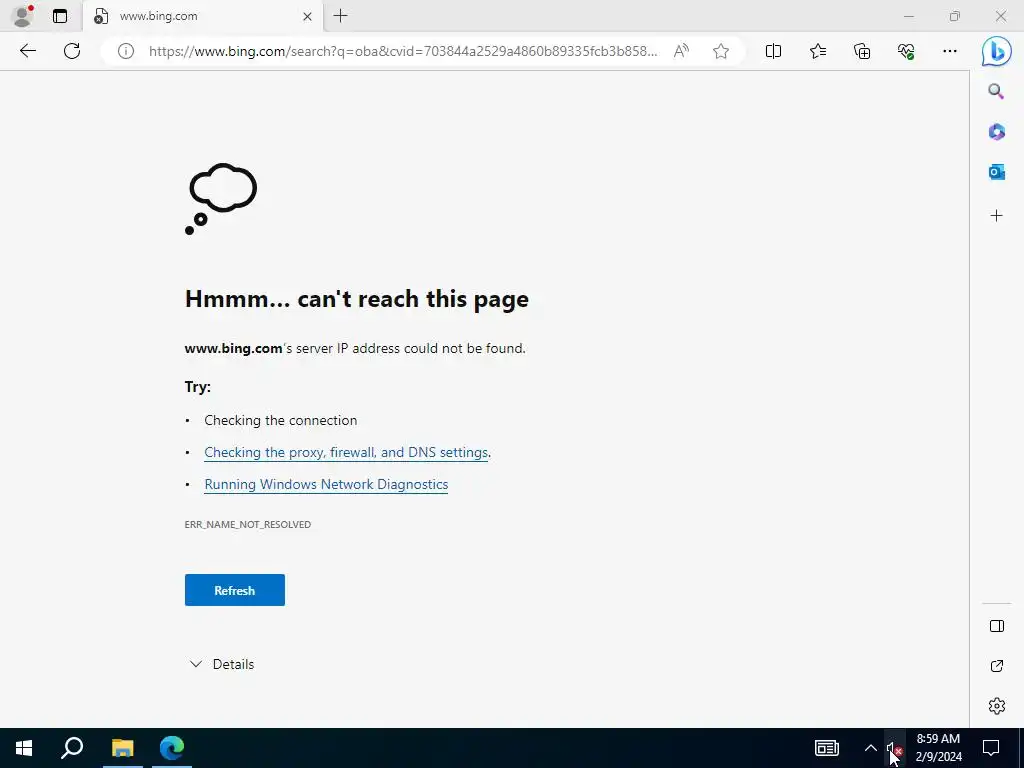Image resolution: width=1024 pixels, height=768 pixels.
Task: Click the 'Checking the connection' text
Action: click(281, 421)
